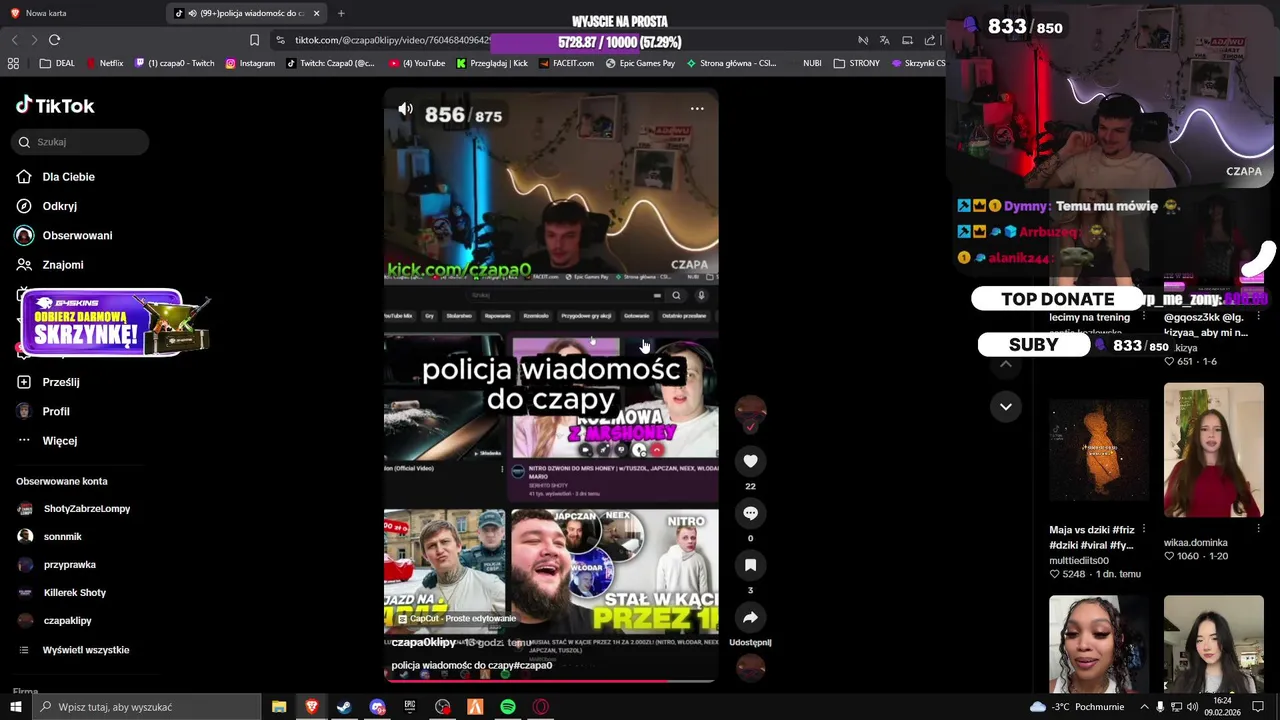The image size is (1280, 720).
Task: Open the Instagram bookmark
Action: coord(250,63)
